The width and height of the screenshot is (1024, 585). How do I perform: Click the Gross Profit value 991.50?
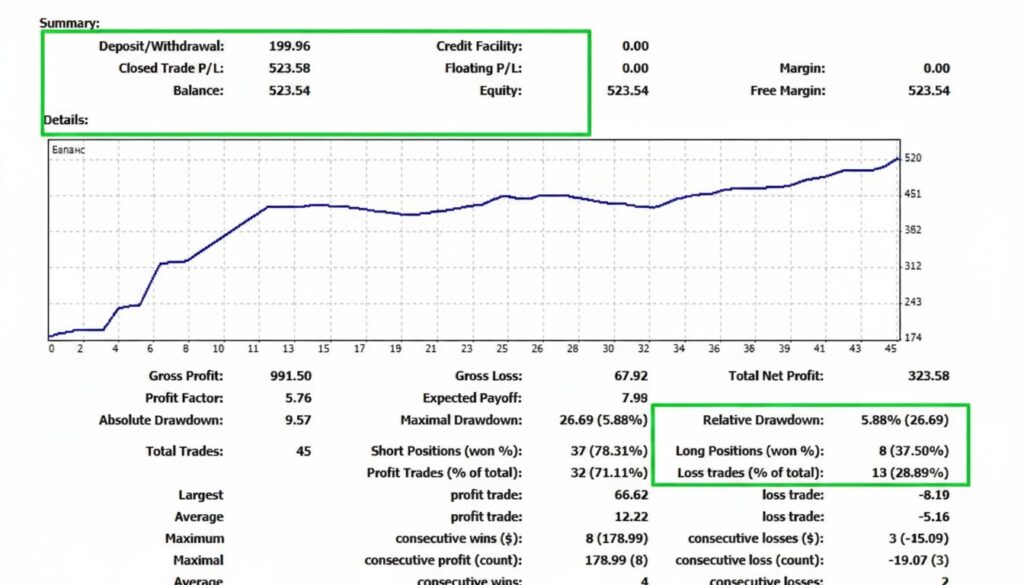click(291, 376)
